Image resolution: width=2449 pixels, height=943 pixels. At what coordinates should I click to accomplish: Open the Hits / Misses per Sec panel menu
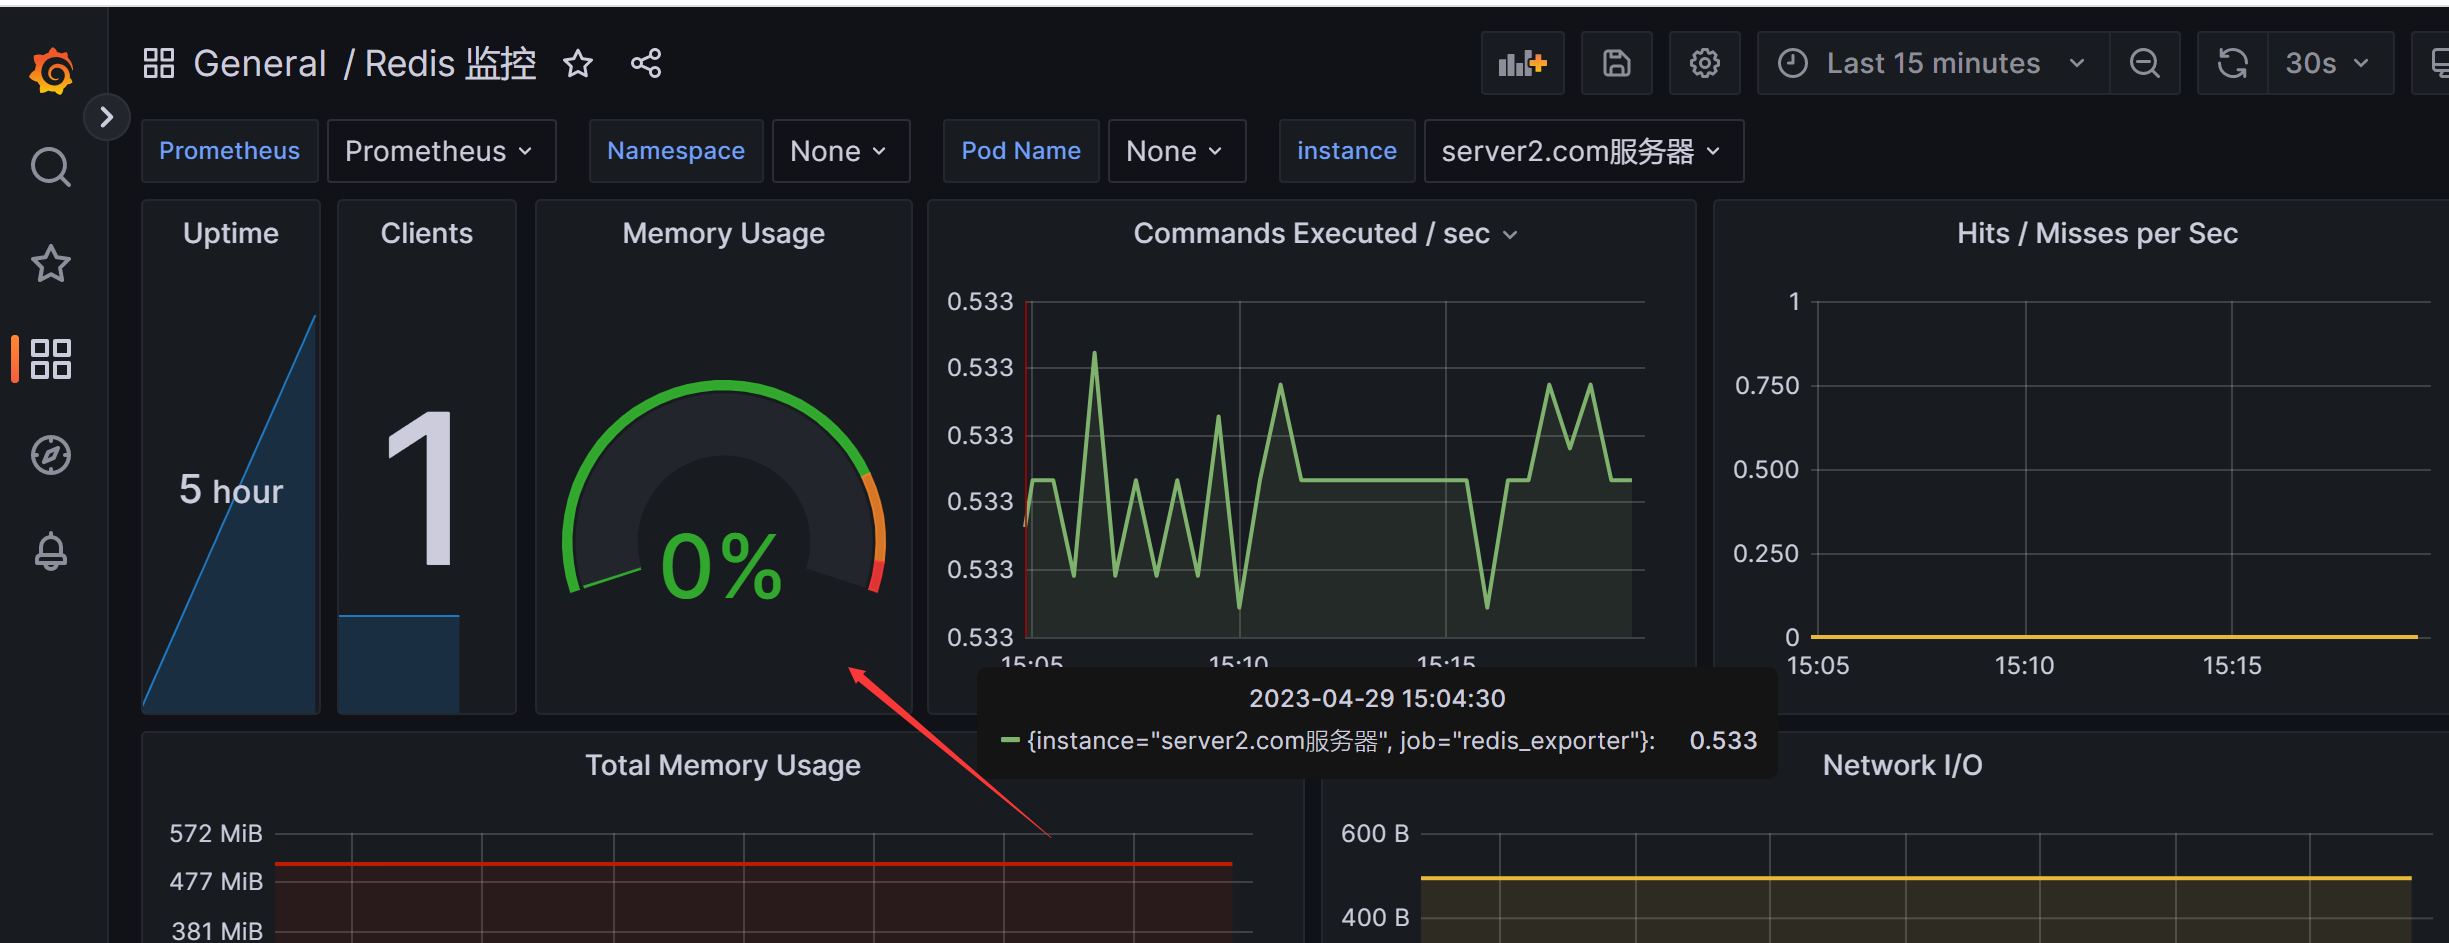coord(2097,233)
